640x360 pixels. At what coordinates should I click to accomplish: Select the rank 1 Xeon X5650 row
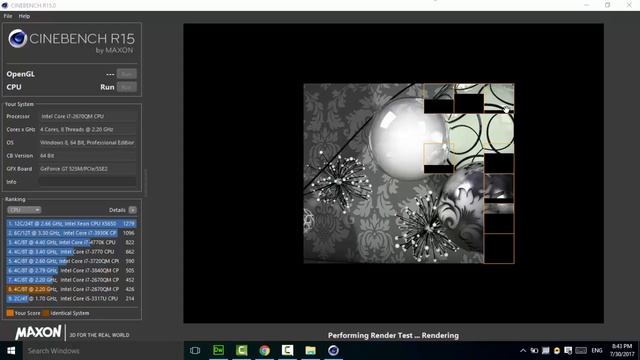click(x=71, y=224)
